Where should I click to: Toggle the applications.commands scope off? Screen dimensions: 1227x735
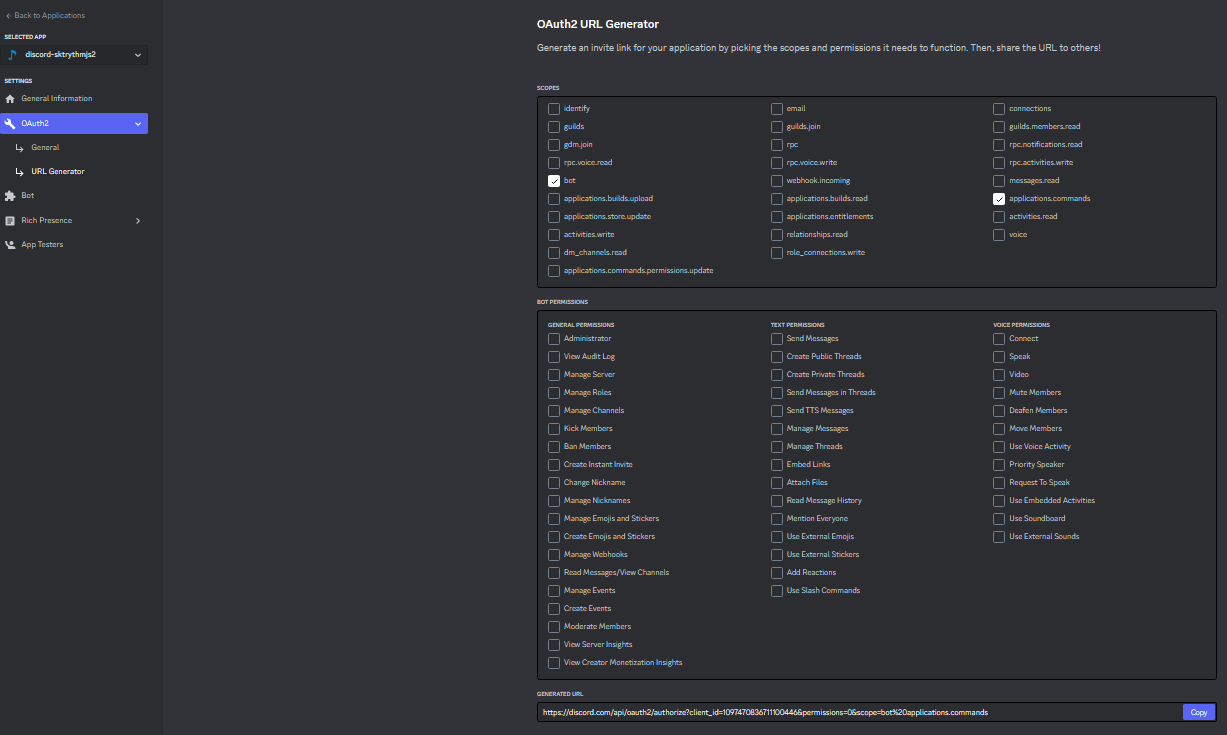point(998,198)
